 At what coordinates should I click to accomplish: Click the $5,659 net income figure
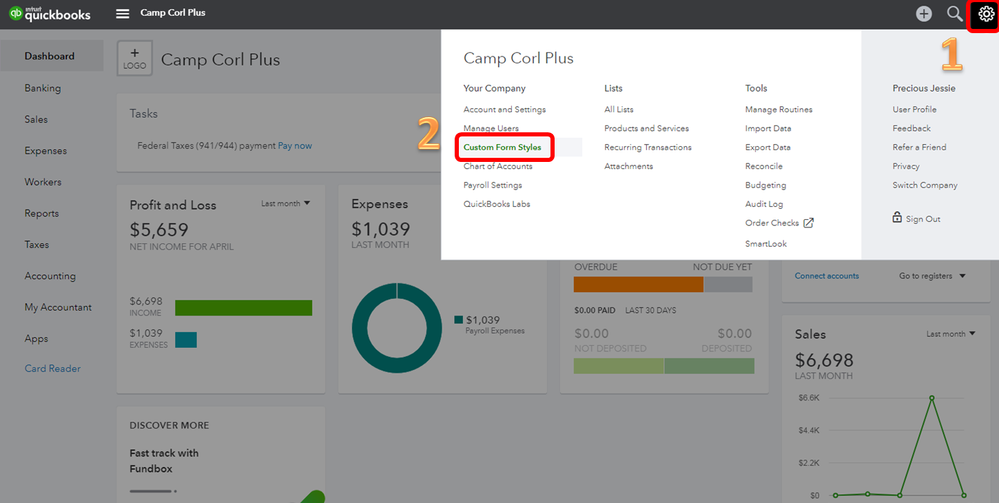coord(159,230)
